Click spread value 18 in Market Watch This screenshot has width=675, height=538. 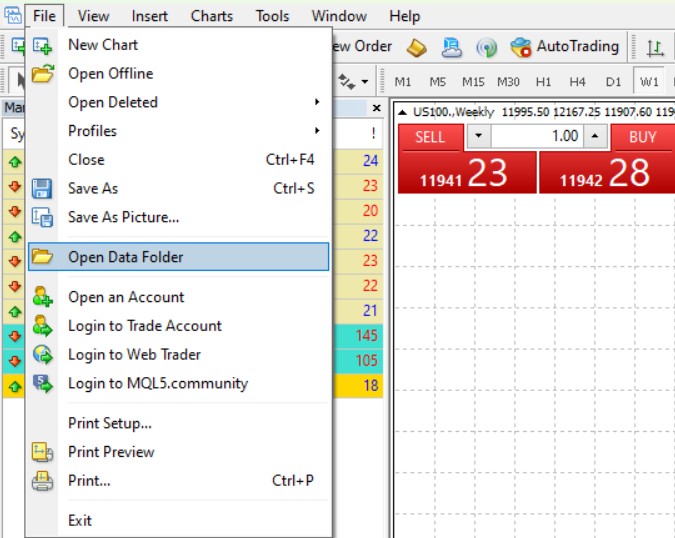(370, 385)
